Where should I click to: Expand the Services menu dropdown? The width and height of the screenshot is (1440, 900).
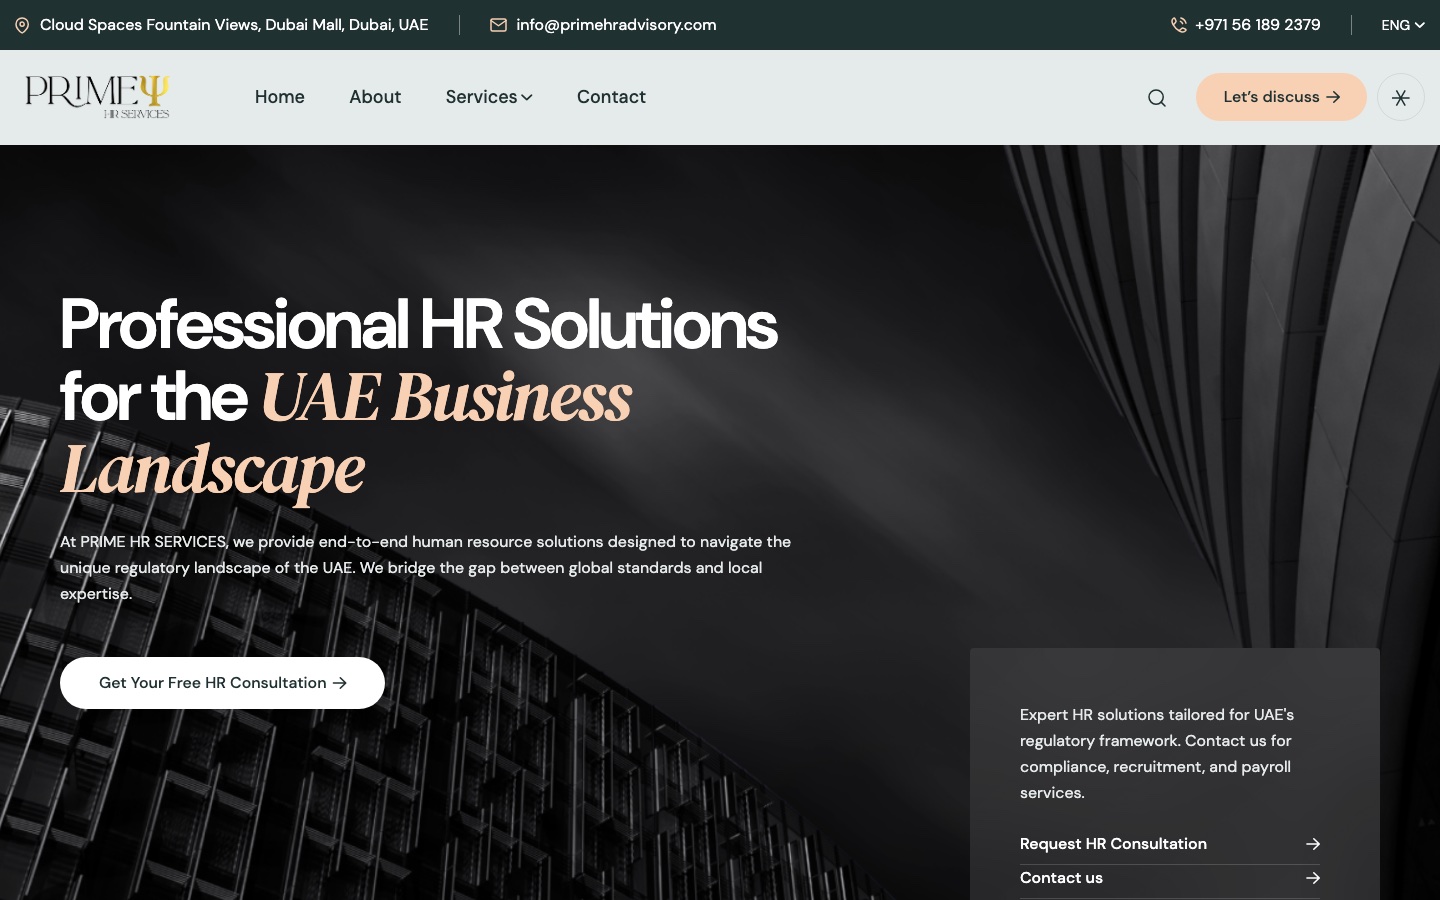(489, 97)
